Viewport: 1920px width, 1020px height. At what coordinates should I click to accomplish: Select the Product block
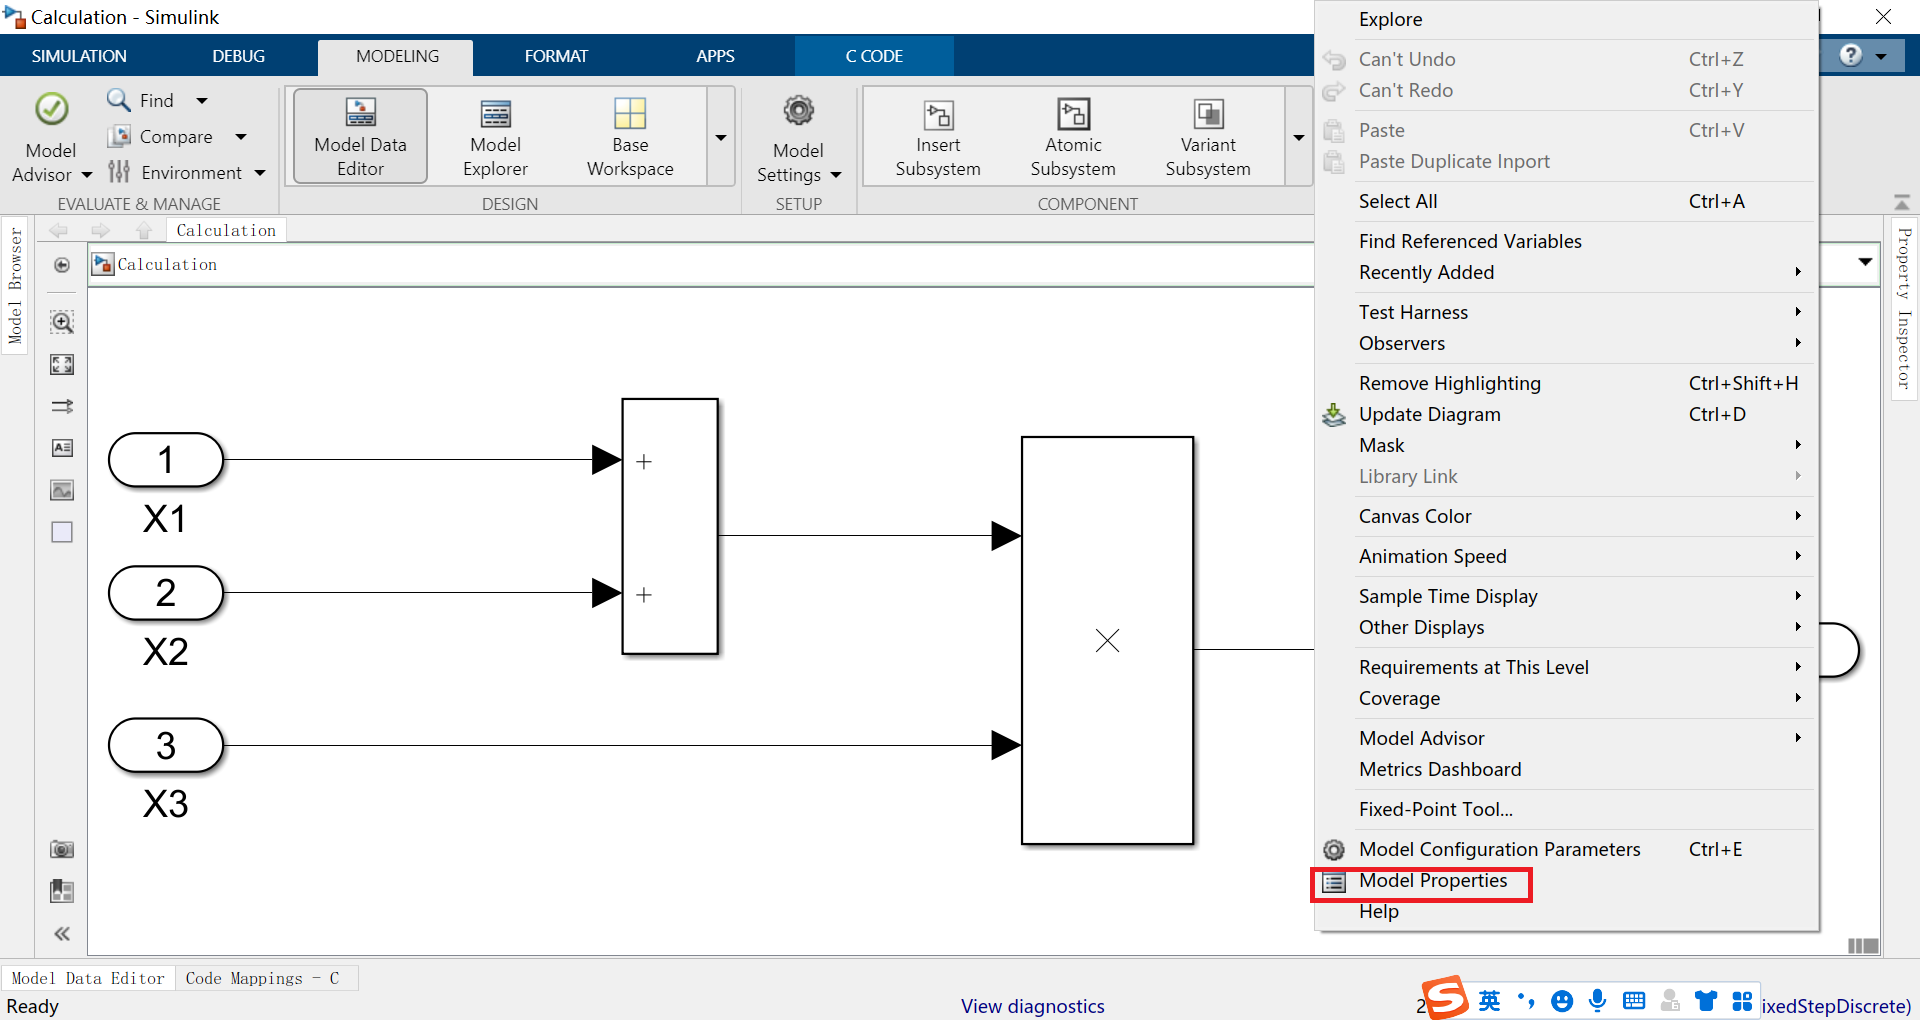pos(1107,640)
